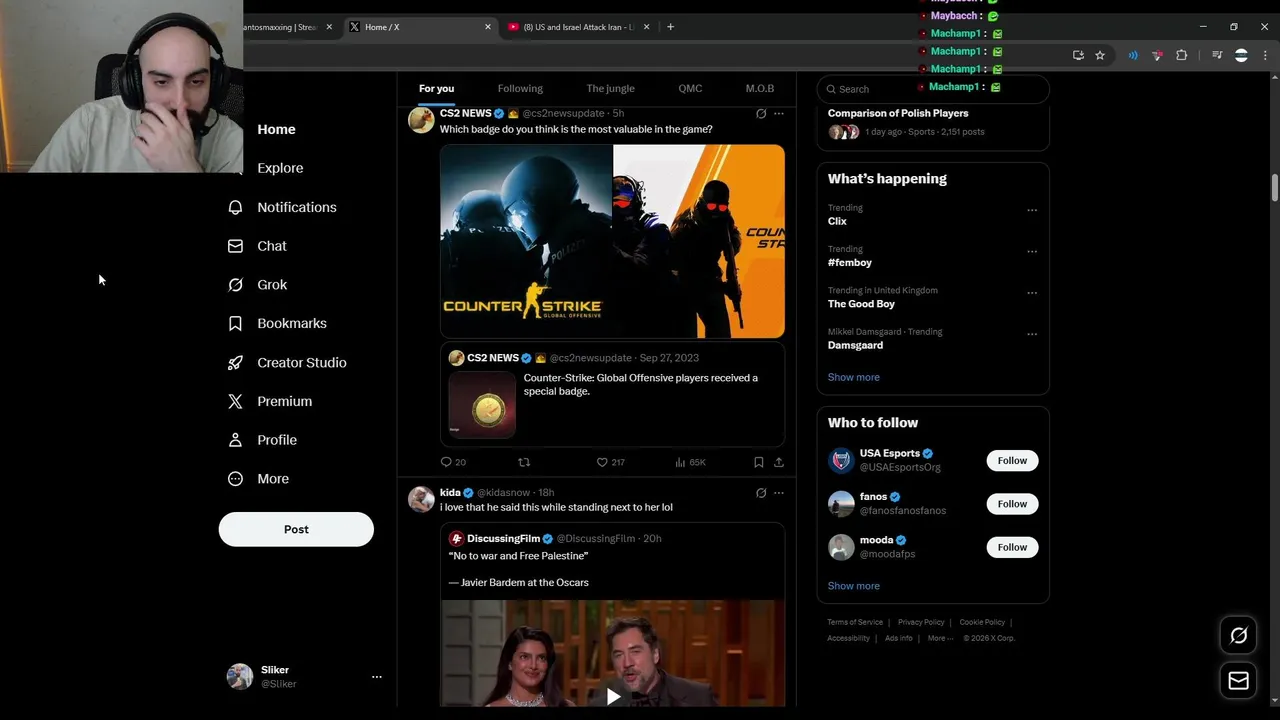Image resolution: width=1280 pixels, height=720 pixels.
Task: Bookmark the CS2 NEWS post
Action: tap(758, 462)
